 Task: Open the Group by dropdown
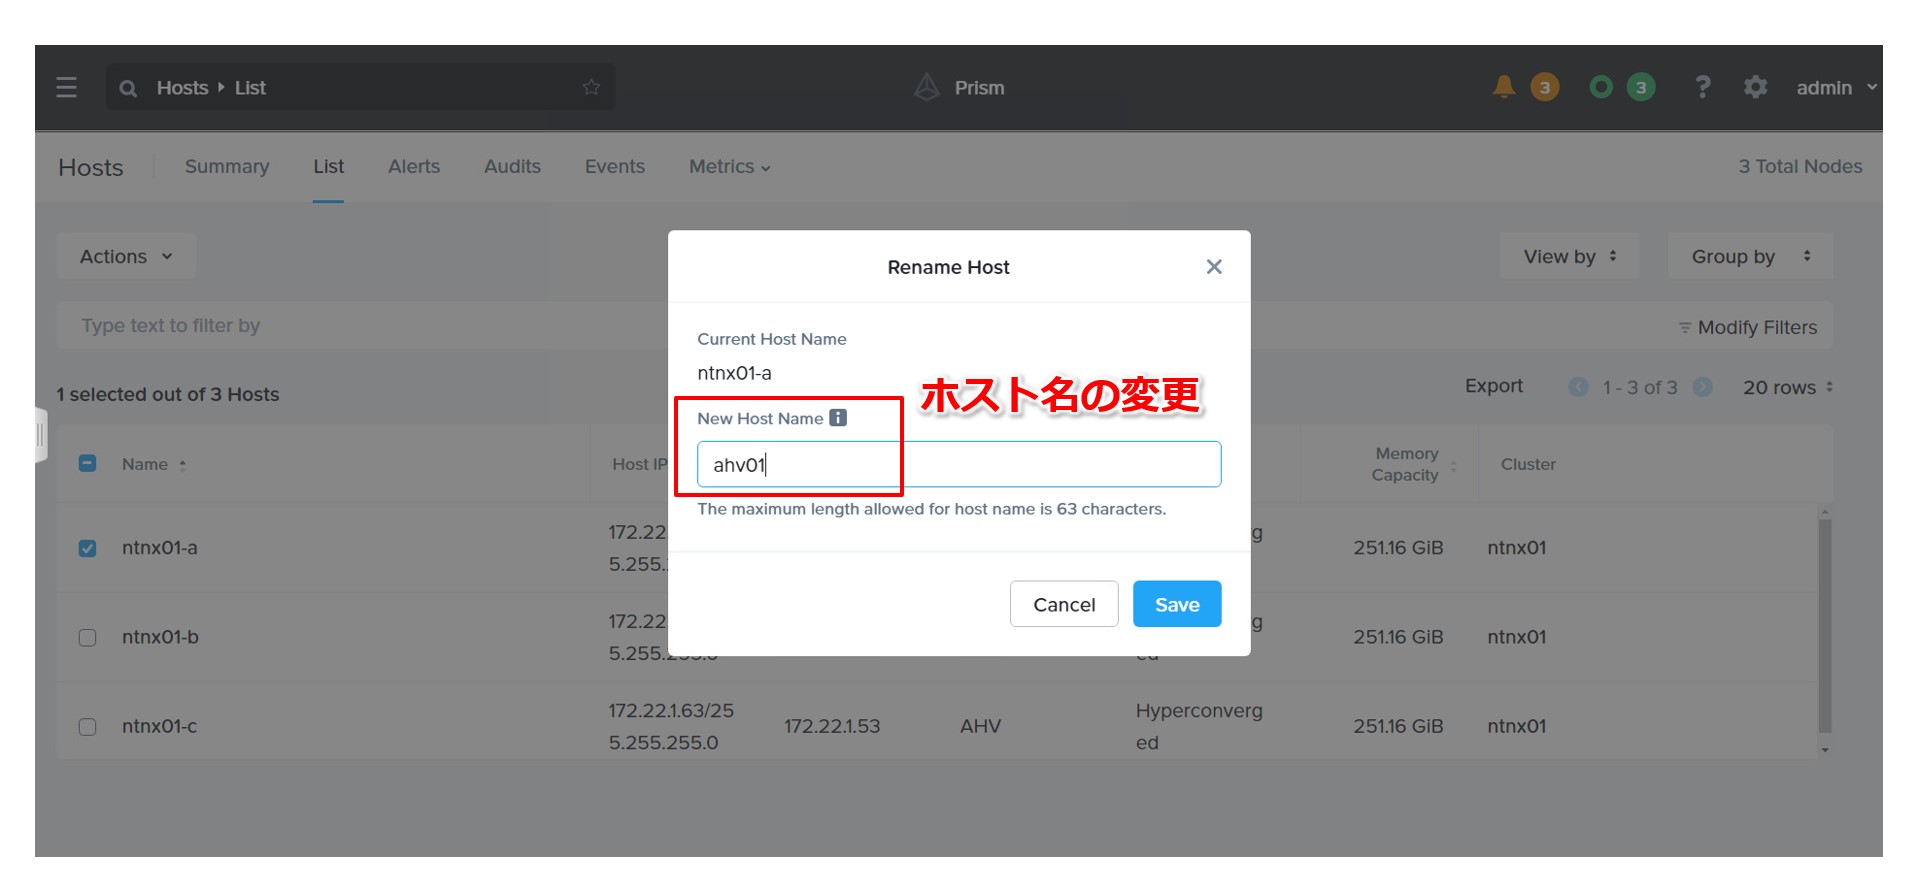(x=1751, y=256)
